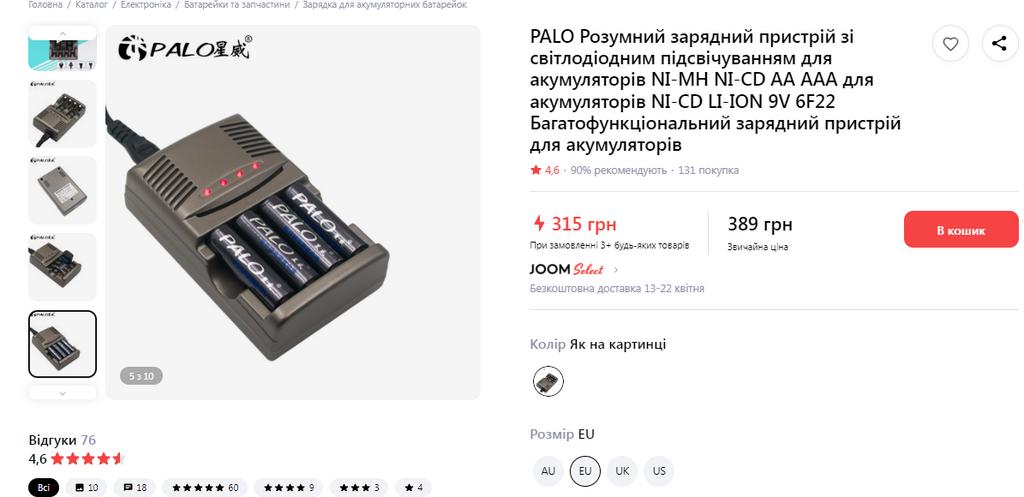The image size is (1024, 497).
Task: View thumbnail showing charger back side
Action: pos(62,190)
